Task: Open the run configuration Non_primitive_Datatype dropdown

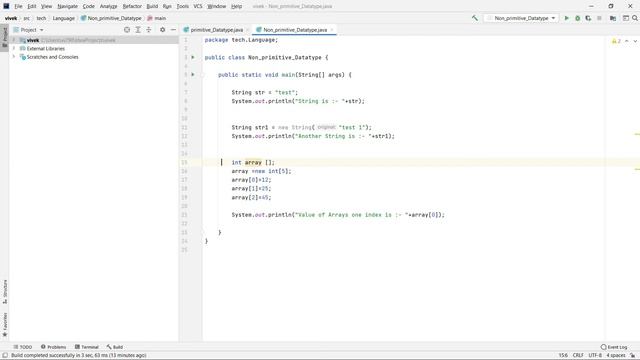Action: pos(521,18)
